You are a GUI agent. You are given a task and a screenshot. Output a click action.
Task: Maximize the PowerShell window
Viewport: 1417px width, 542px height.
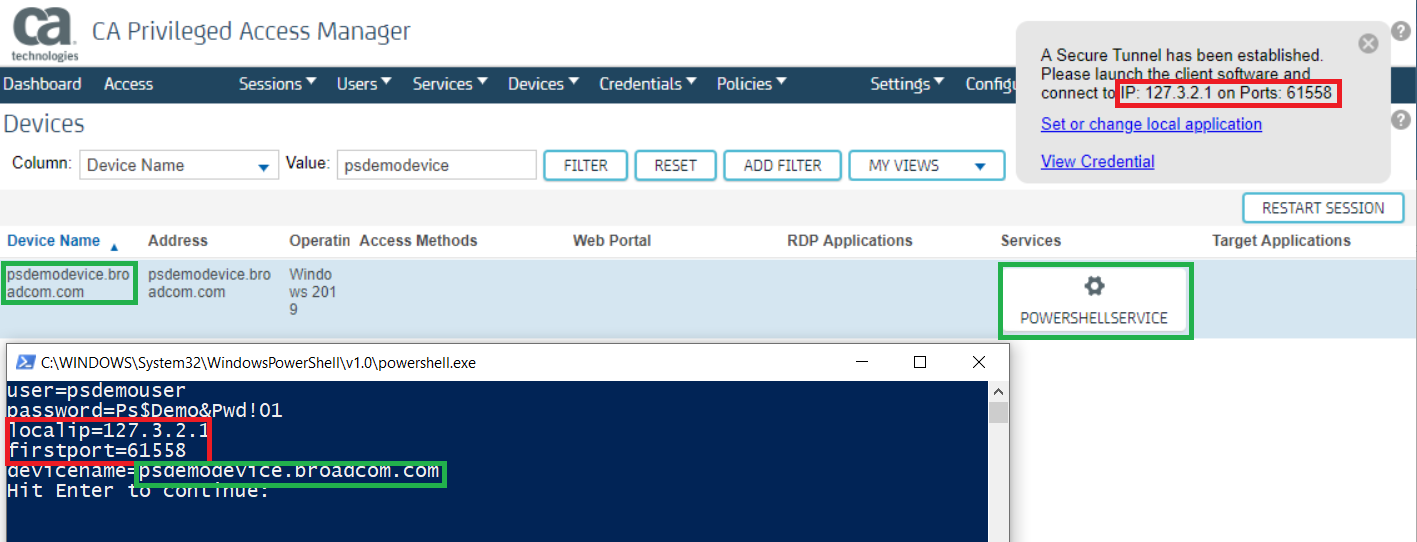(920, 362)
